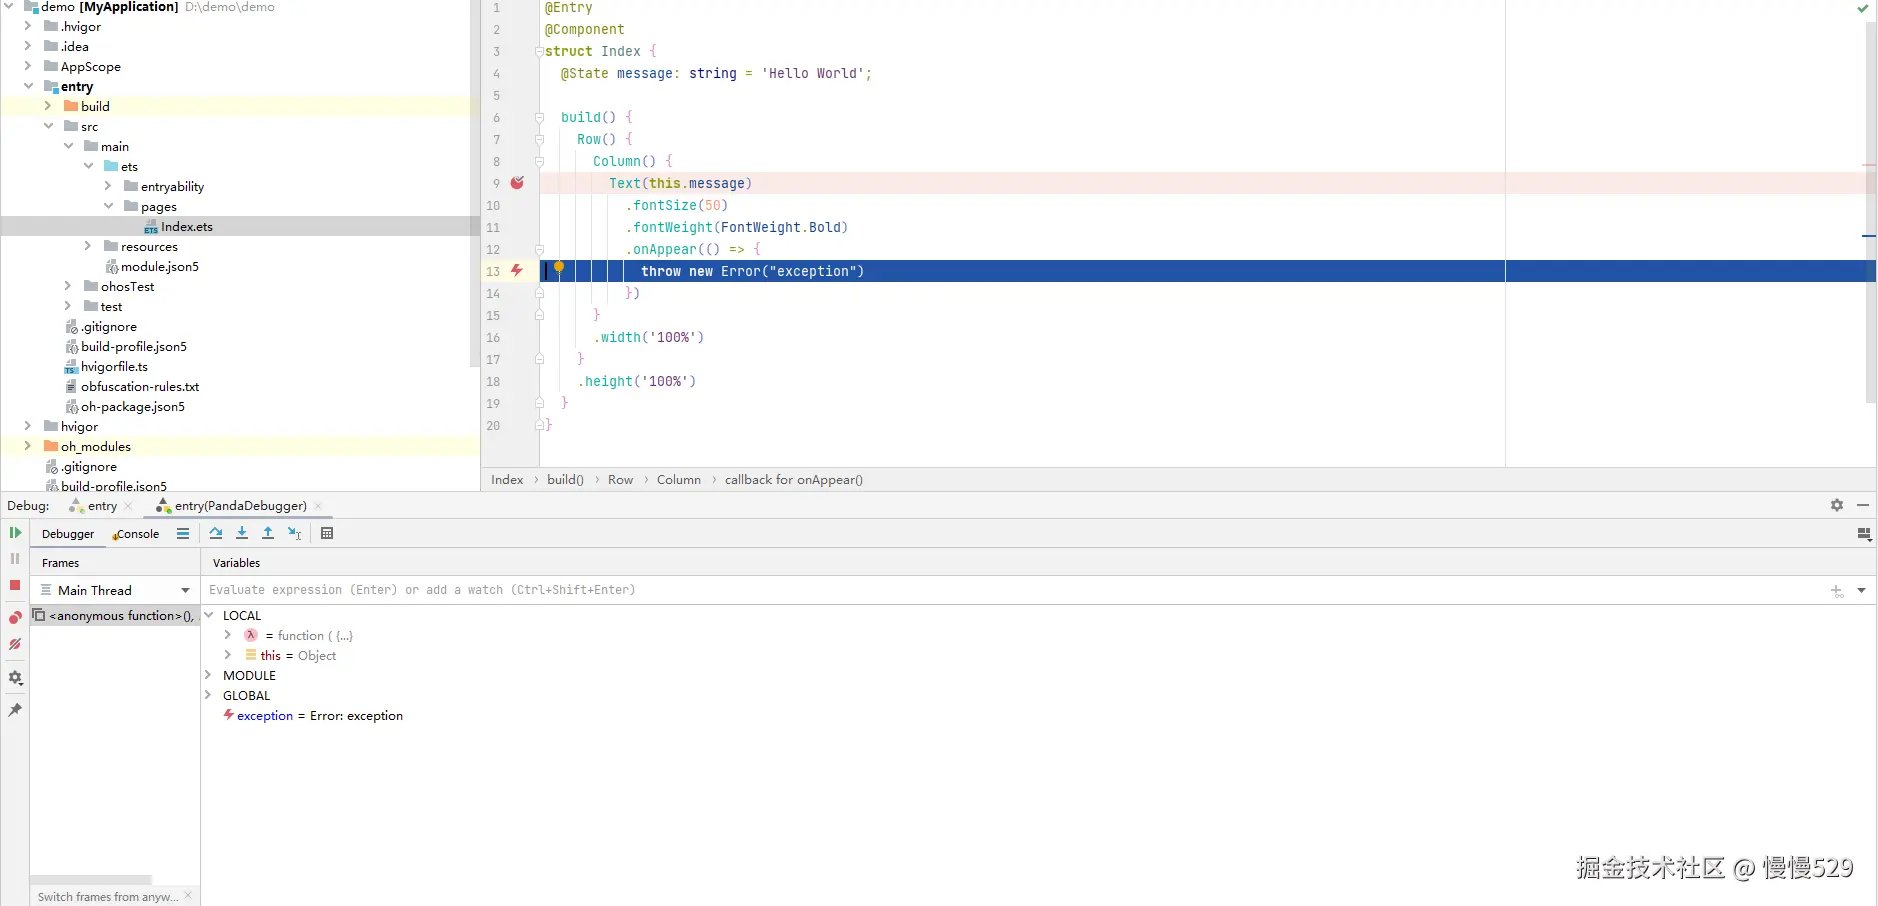Pin the debug tab
Viewport: 1878px width, 906px height.
[15, 710]
